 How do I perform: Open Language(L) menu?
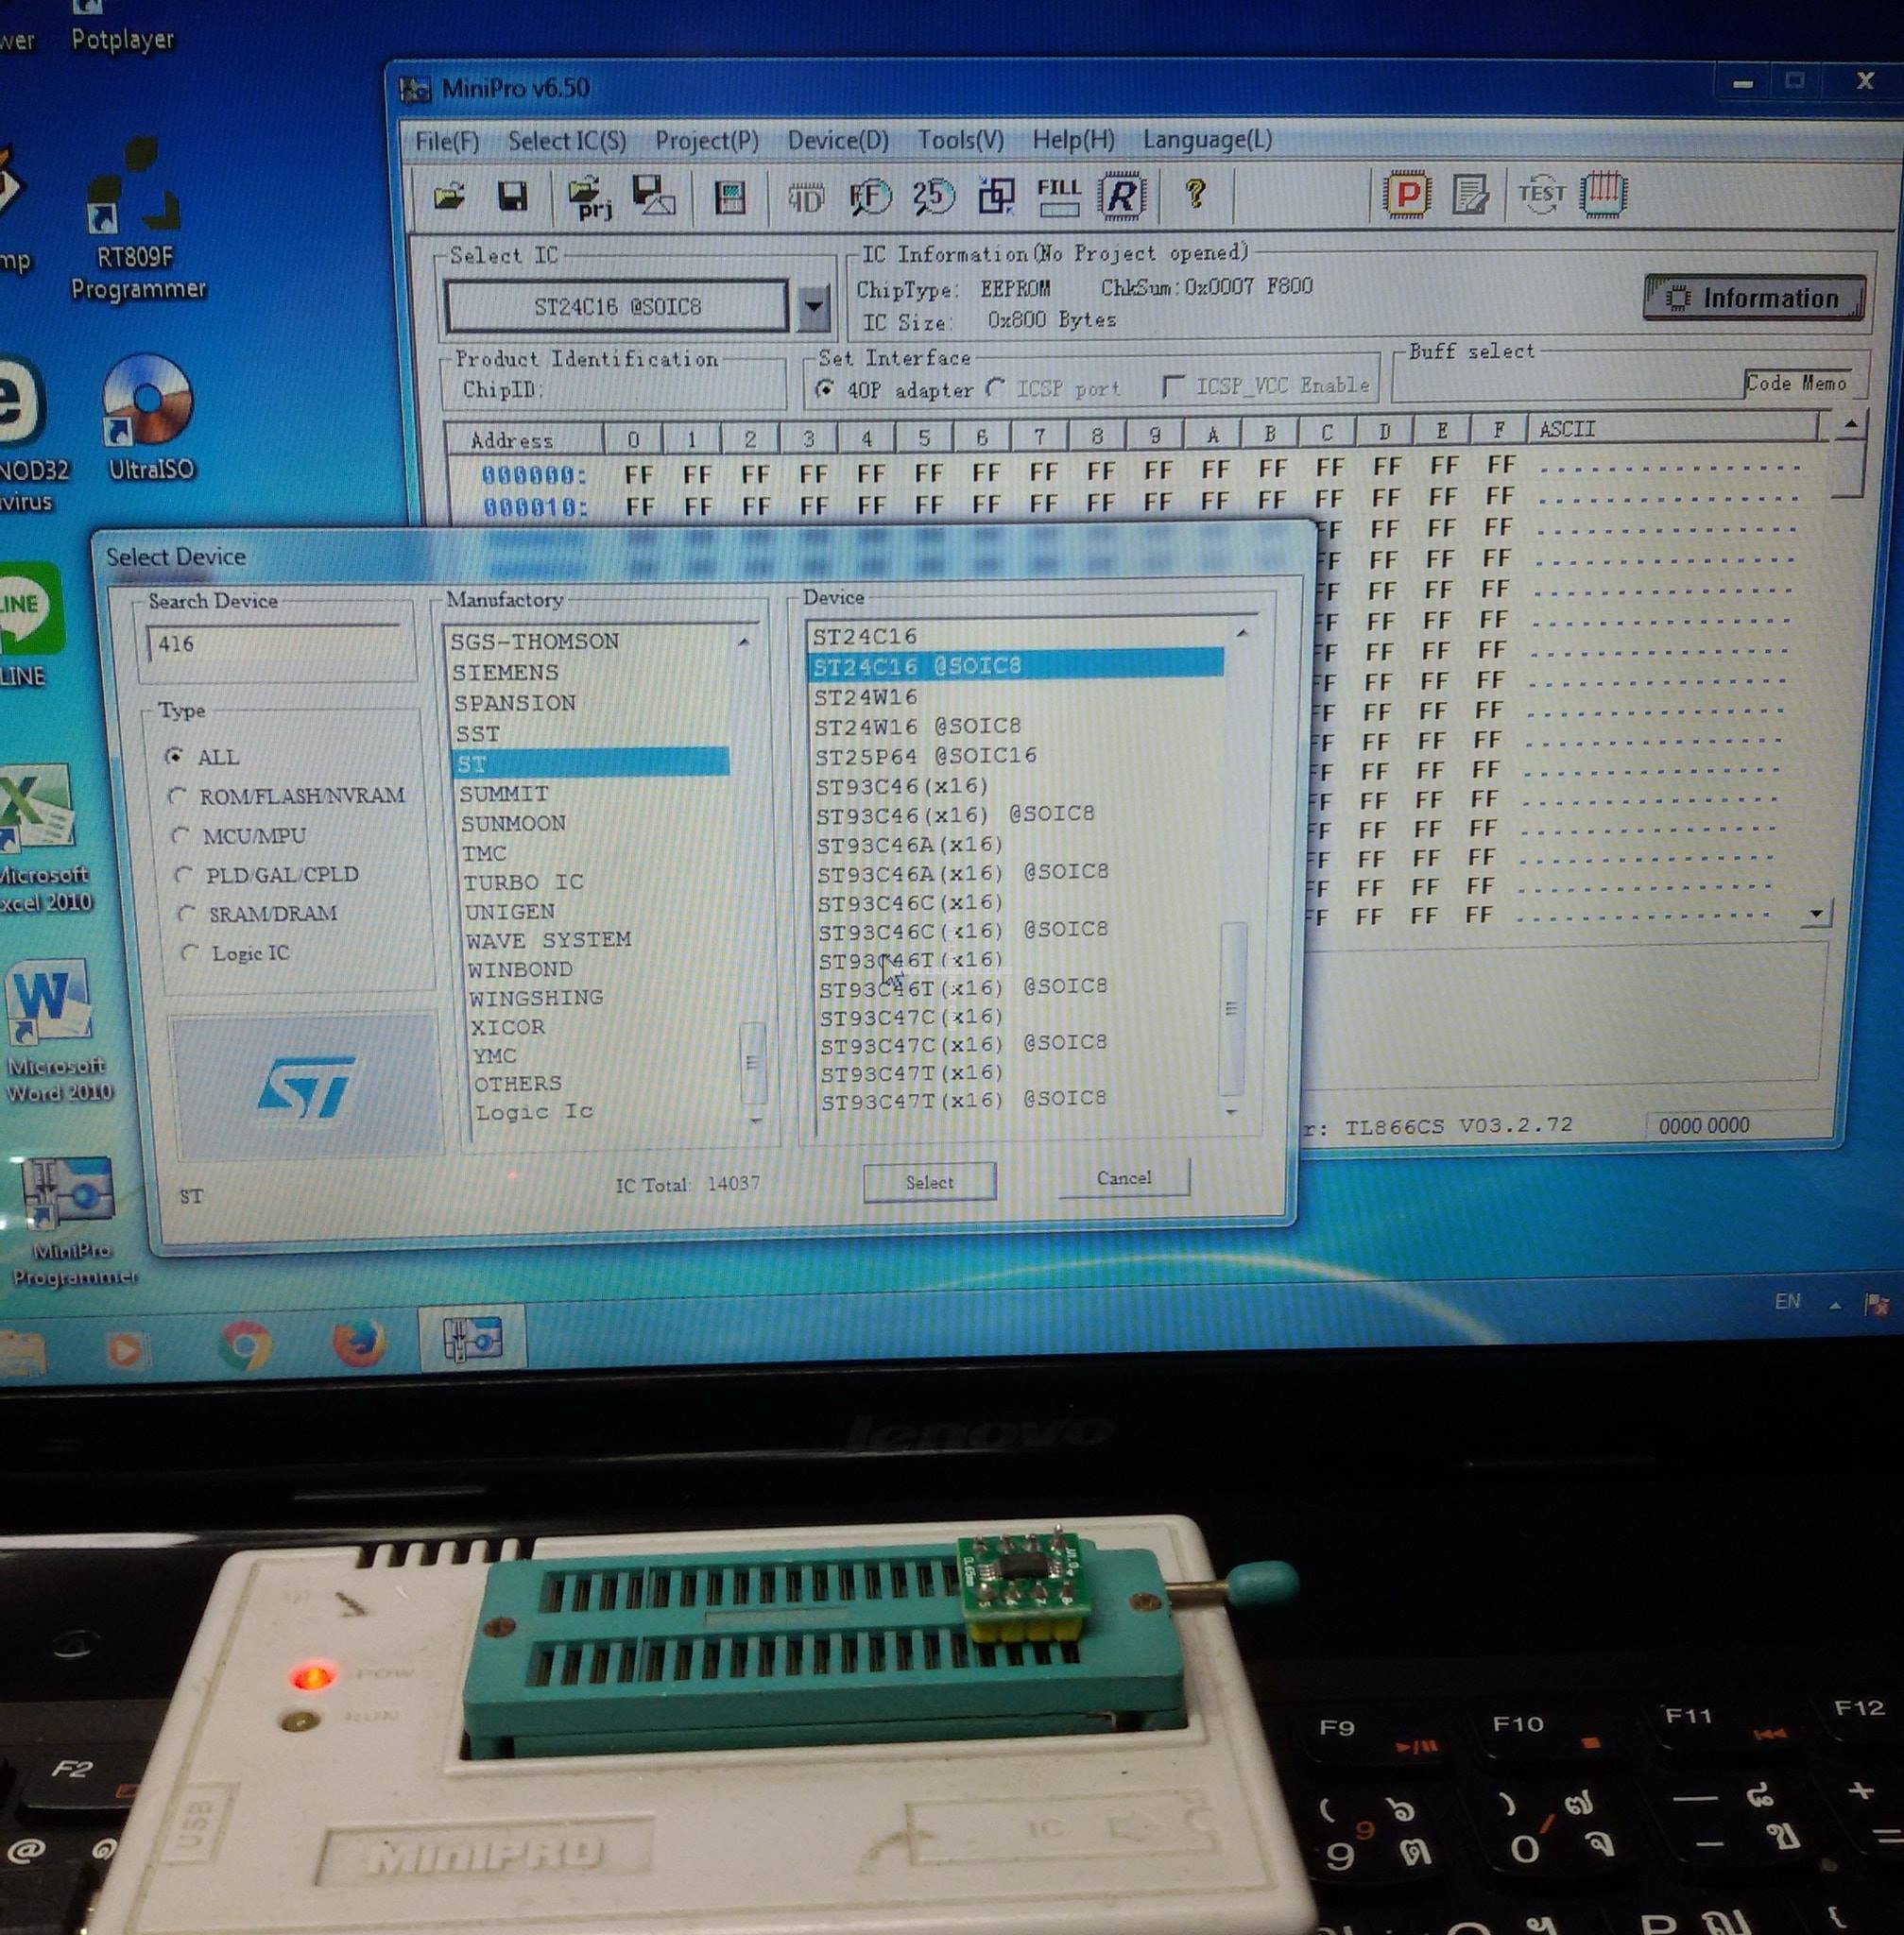point(1207,139)
